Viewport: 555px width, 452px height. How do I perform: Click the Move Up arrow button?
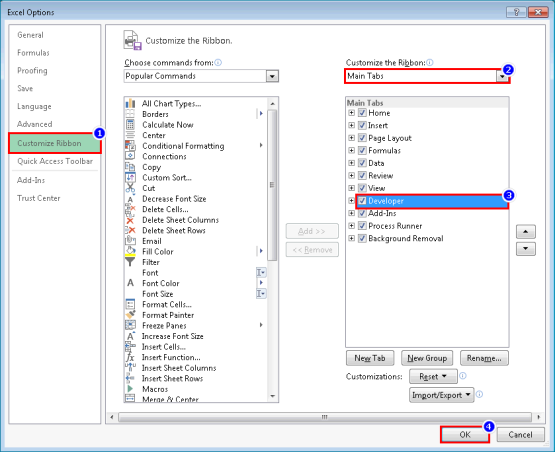point(526,232)
